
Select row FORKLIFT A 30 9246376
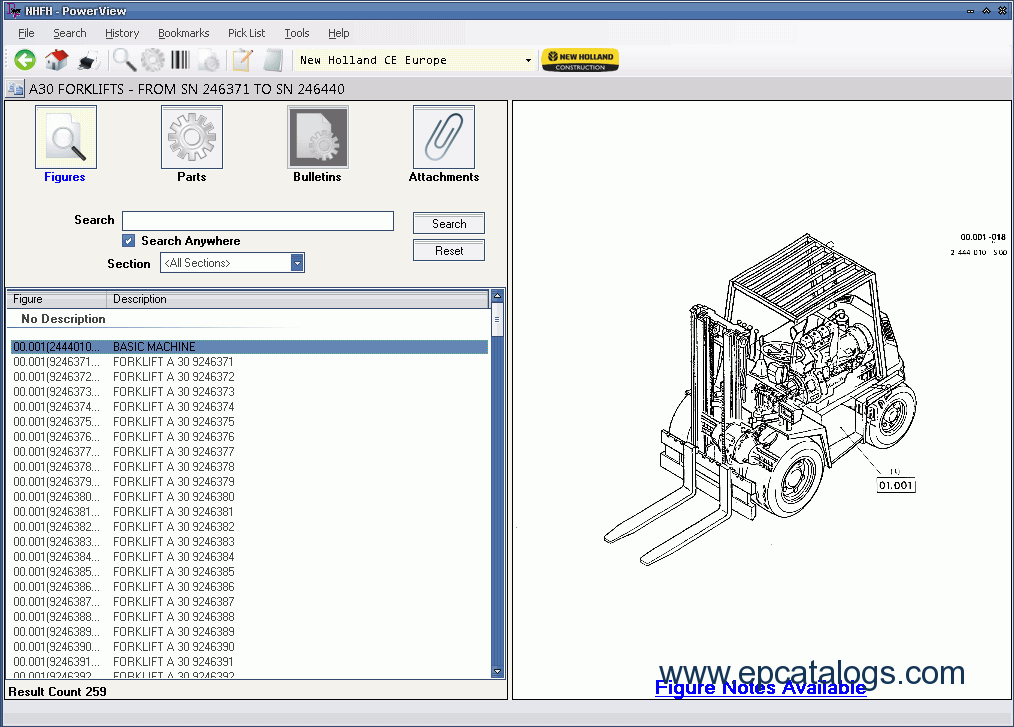(x=250, y=437)
